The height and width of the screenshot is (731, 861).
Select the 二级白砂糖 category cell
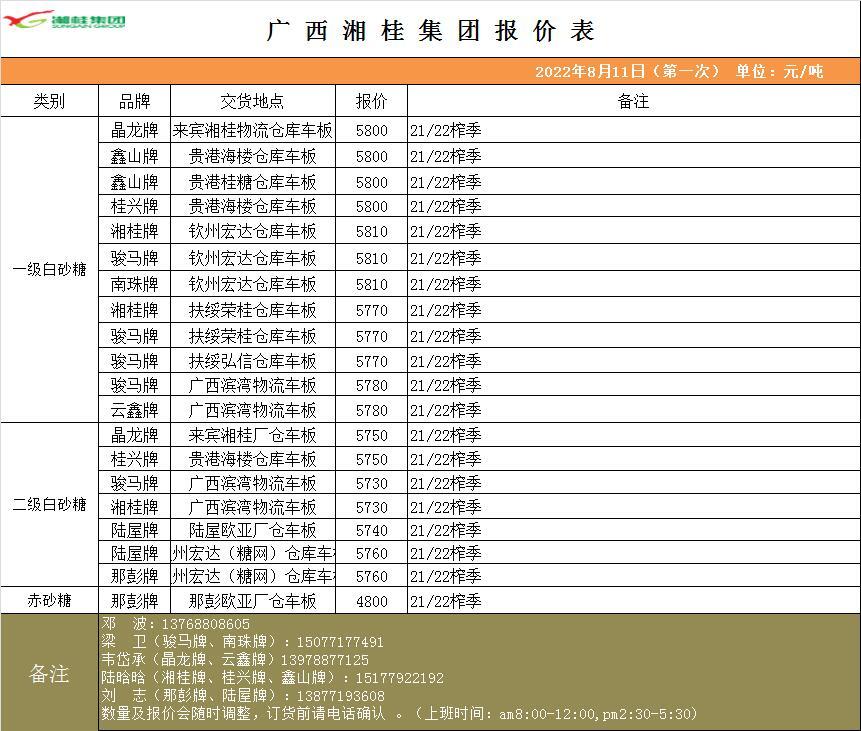click(x=49, y=504)
